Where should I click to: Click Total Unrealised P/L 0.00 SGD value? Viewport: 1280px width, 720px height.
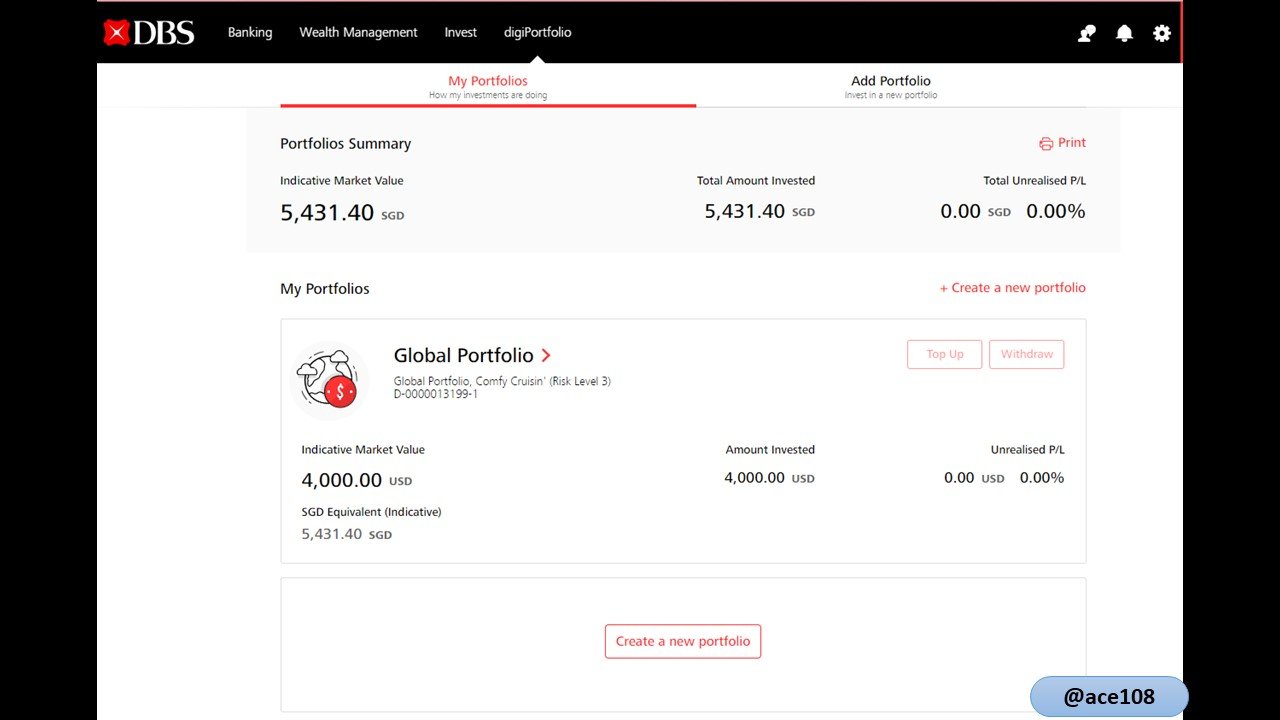pyautogui.click(x=975, y=211)
